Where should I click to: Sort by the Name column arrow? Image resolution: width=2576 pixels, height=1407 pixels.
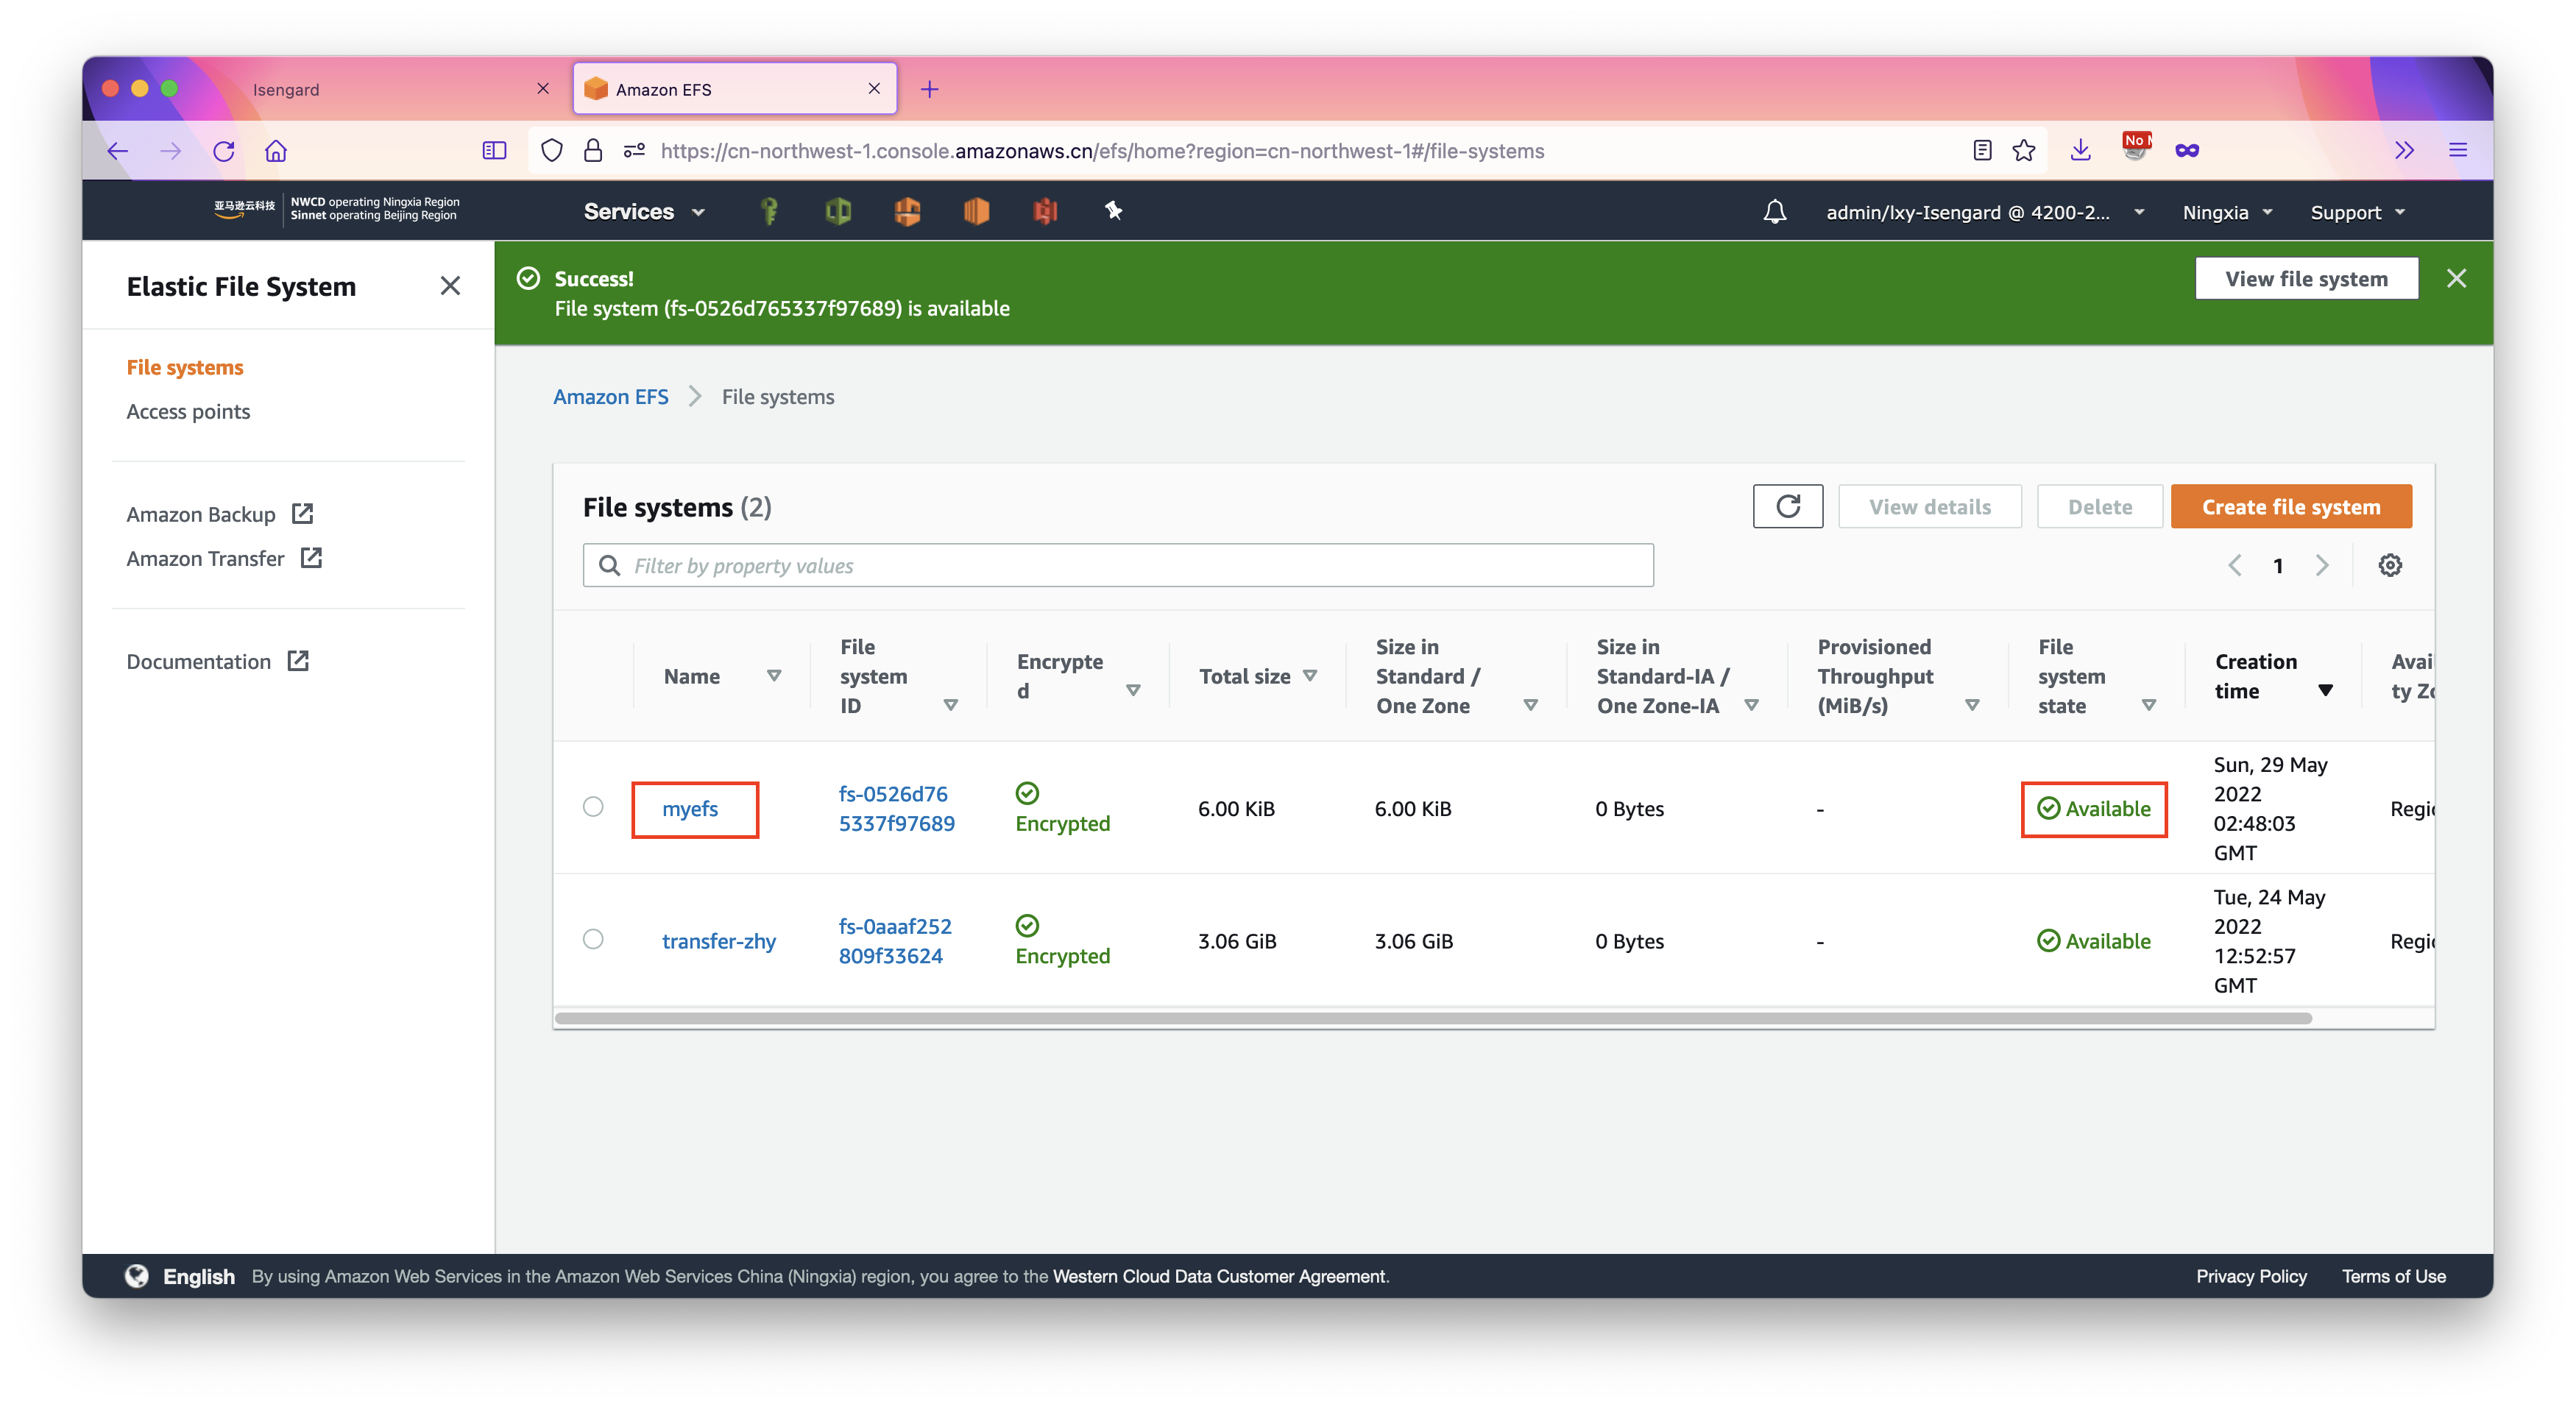point(774,677)
